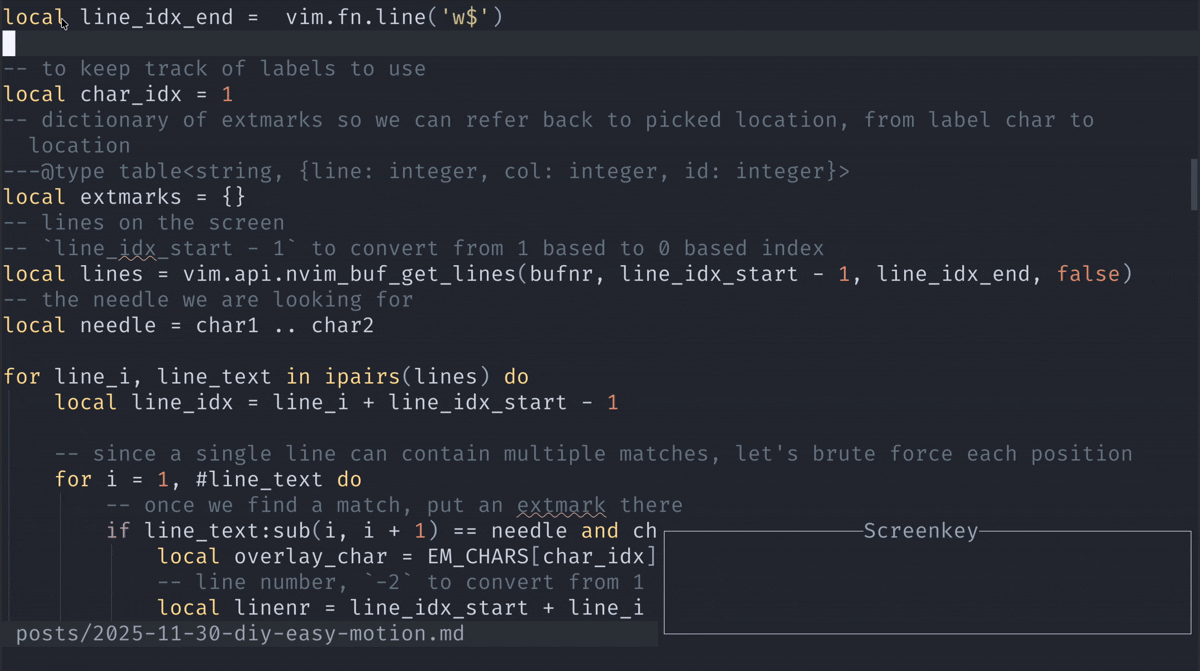Click the statusline file path diy-easy-motion.md
Viewport: 1200px width, 671px height.
(x=240, y=634)
